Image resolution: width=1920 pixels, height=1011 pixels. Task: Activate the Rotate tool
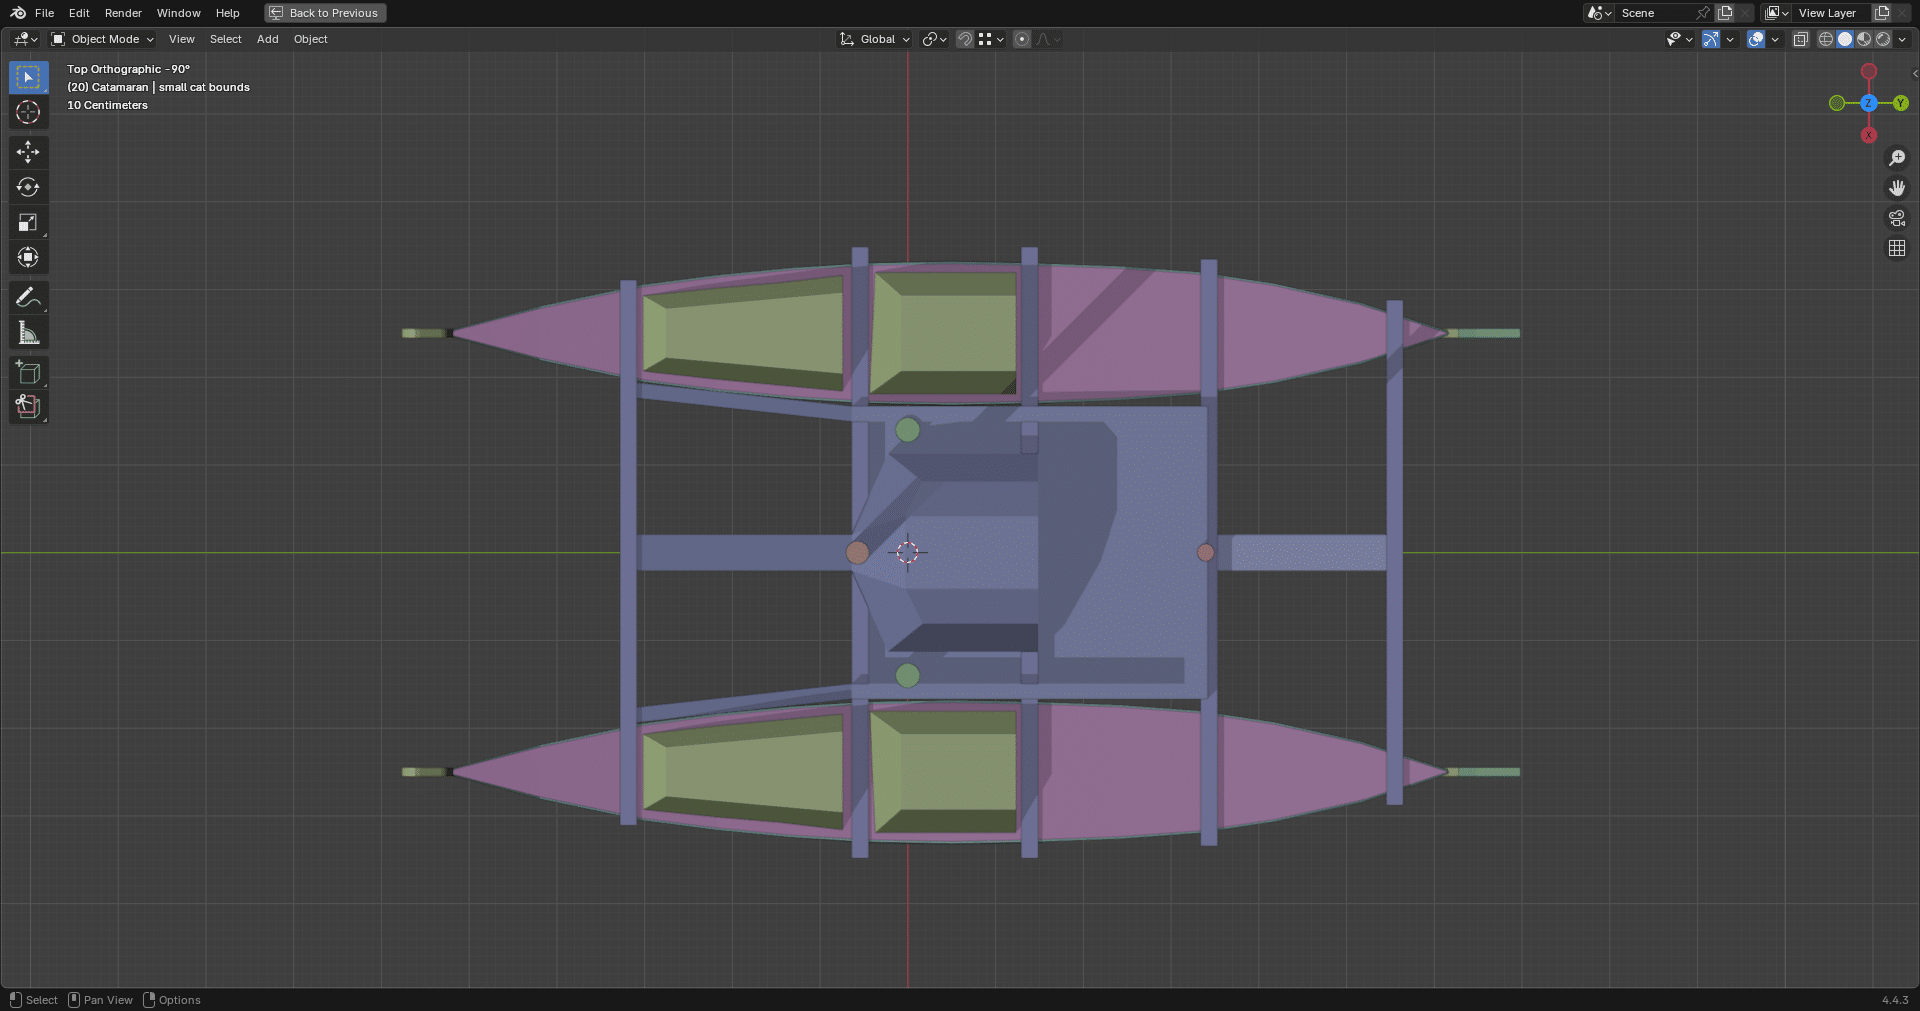click(28, 187)
